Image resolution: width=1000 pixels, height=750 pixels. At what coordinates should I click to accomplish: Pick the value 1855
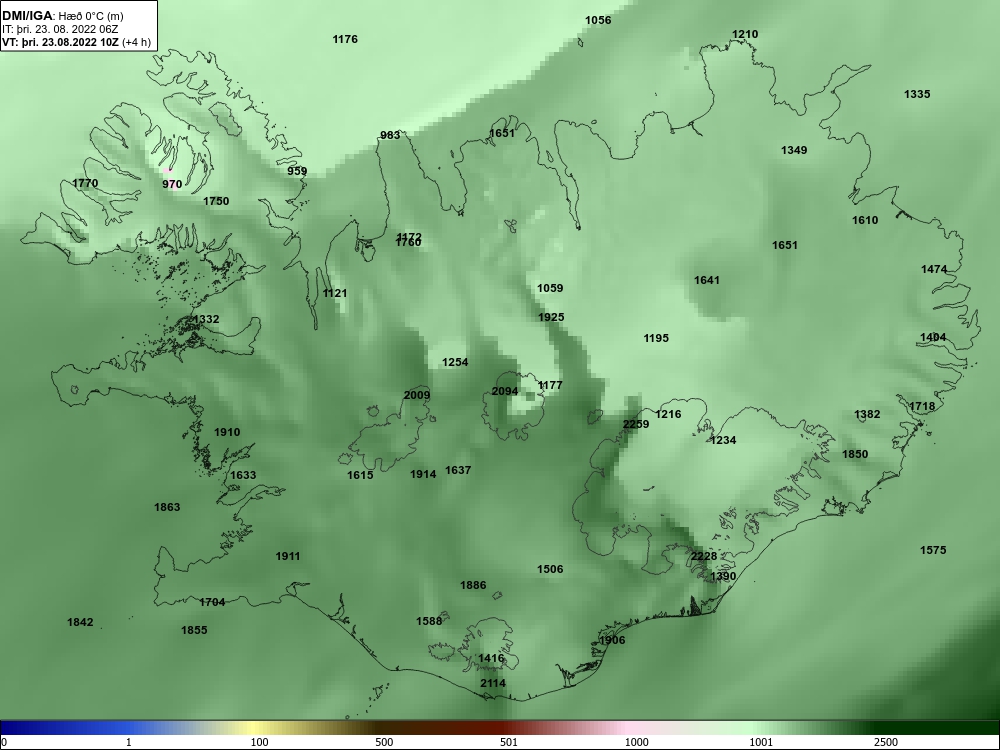tap(195, 630)
